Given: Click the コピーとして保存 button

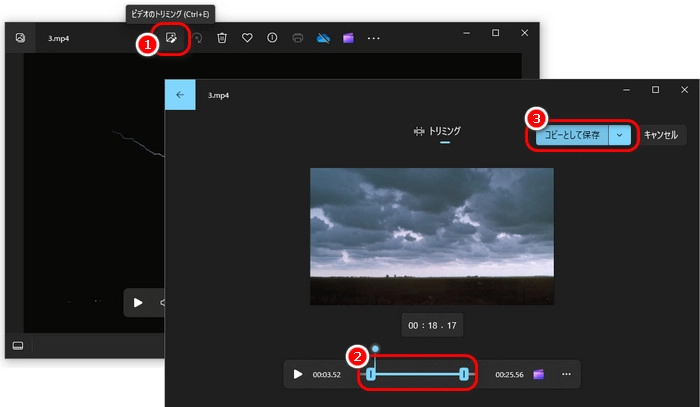Looking at the screenshot, I should click(x=571, y=135).
